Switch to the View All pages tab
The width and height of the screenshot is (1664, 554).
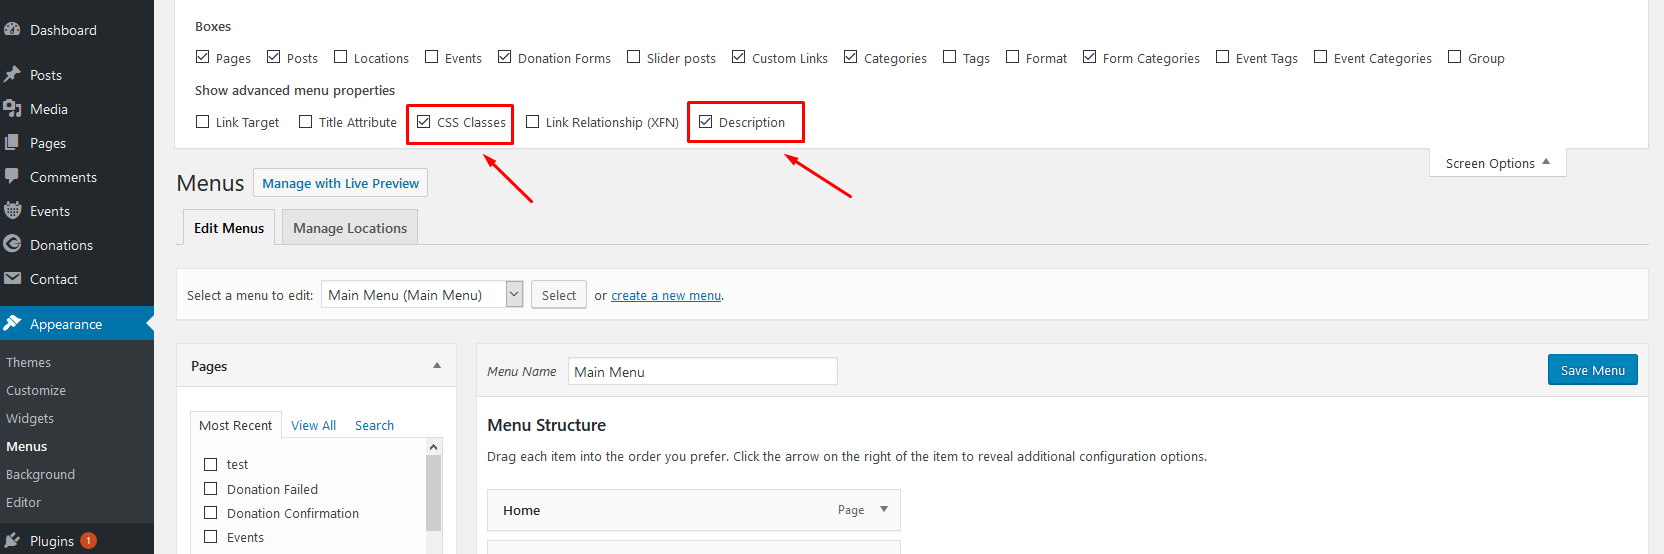pos(313,425)
